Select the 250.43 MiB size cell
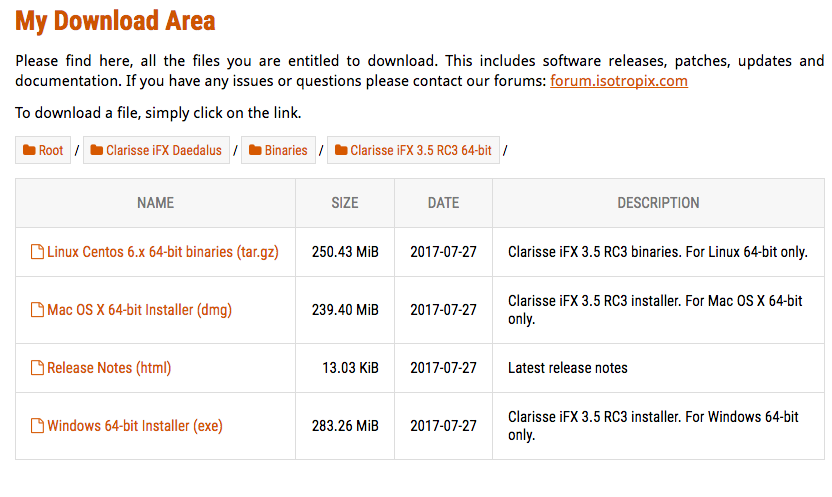 pos(345,252)
